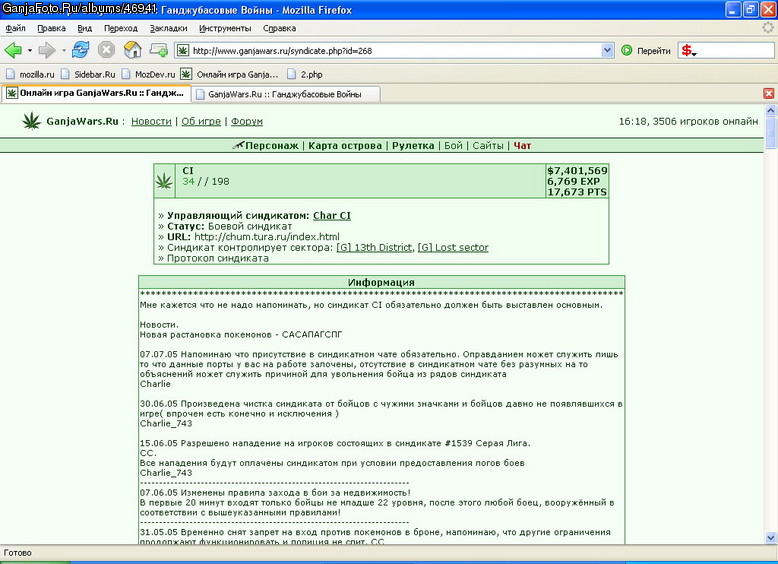Open the Бой page
This screenshot has width=778, height=564.
click(453, 146)
